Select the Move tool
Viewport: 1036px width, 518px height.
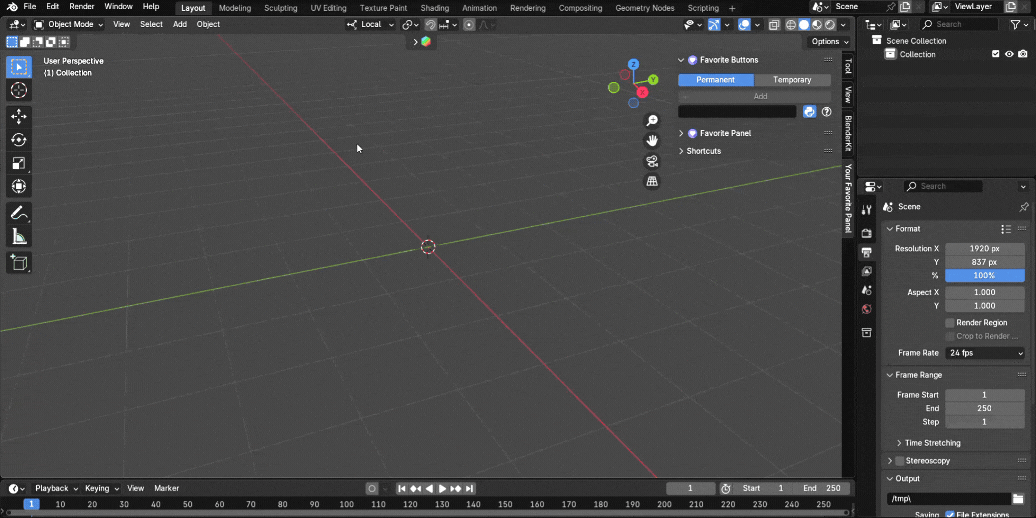tap(18, 116)
